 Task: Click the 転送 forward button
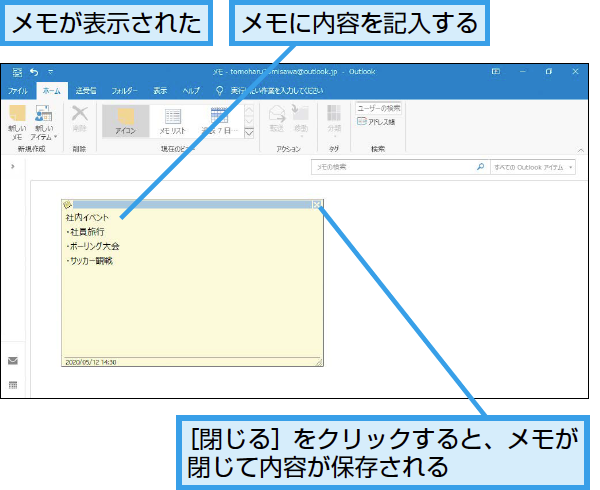[x=277, y=119]
